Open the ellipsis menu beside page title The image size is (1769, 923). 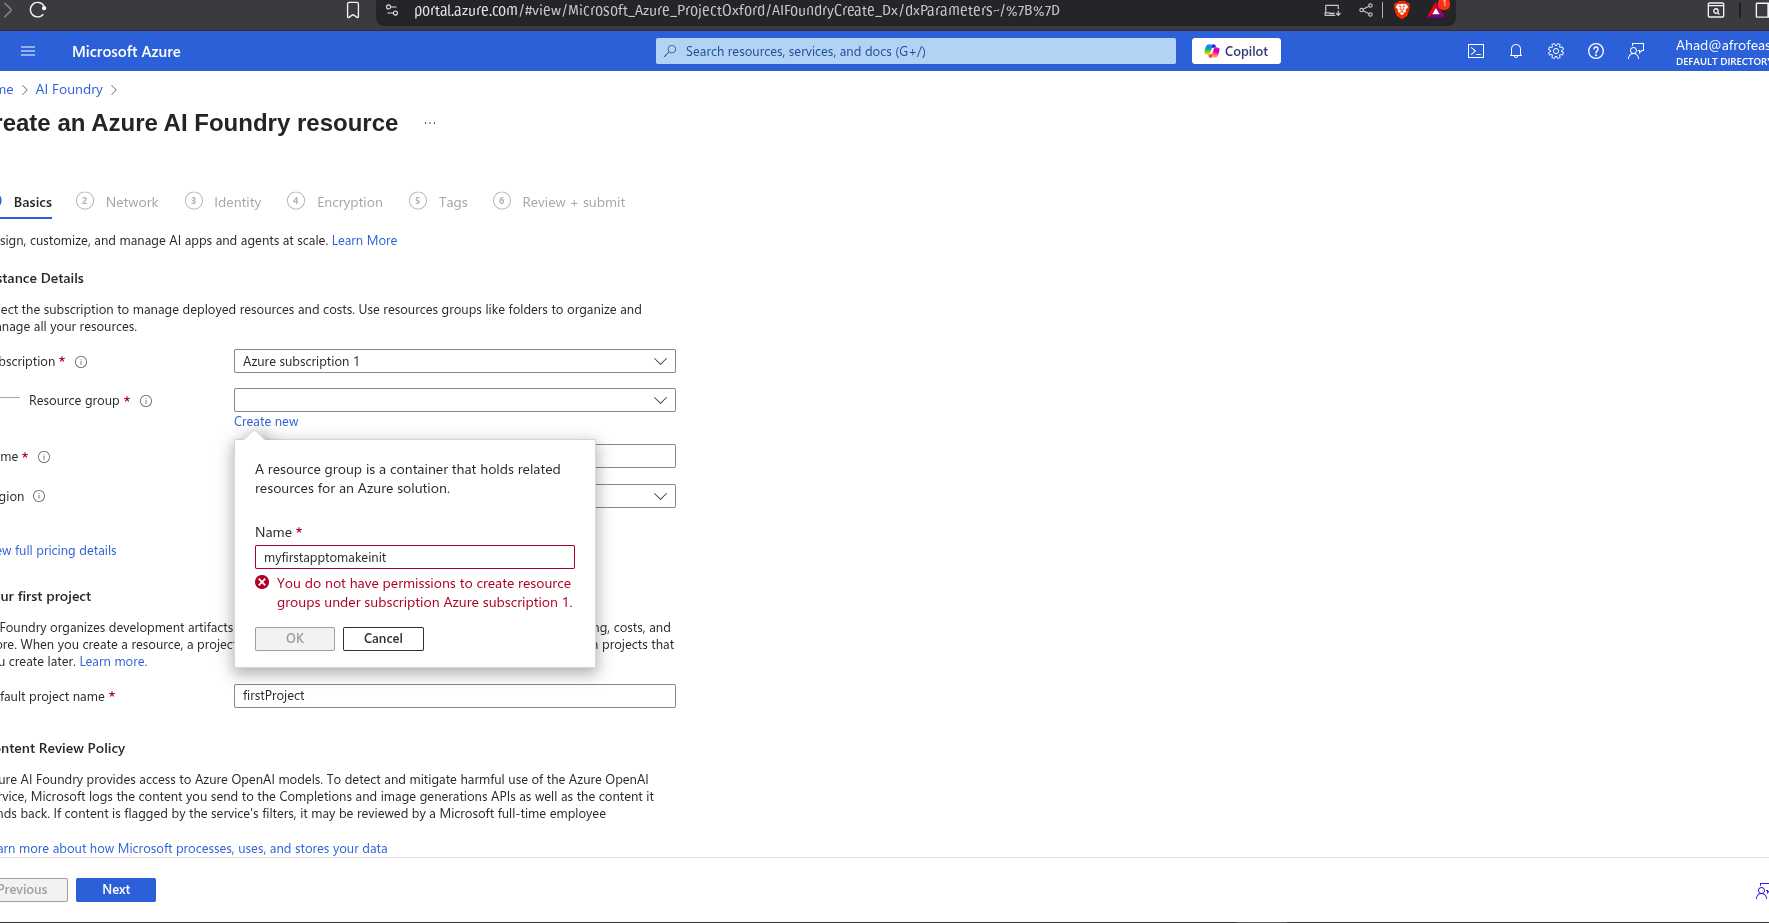[x=430, y=123]
